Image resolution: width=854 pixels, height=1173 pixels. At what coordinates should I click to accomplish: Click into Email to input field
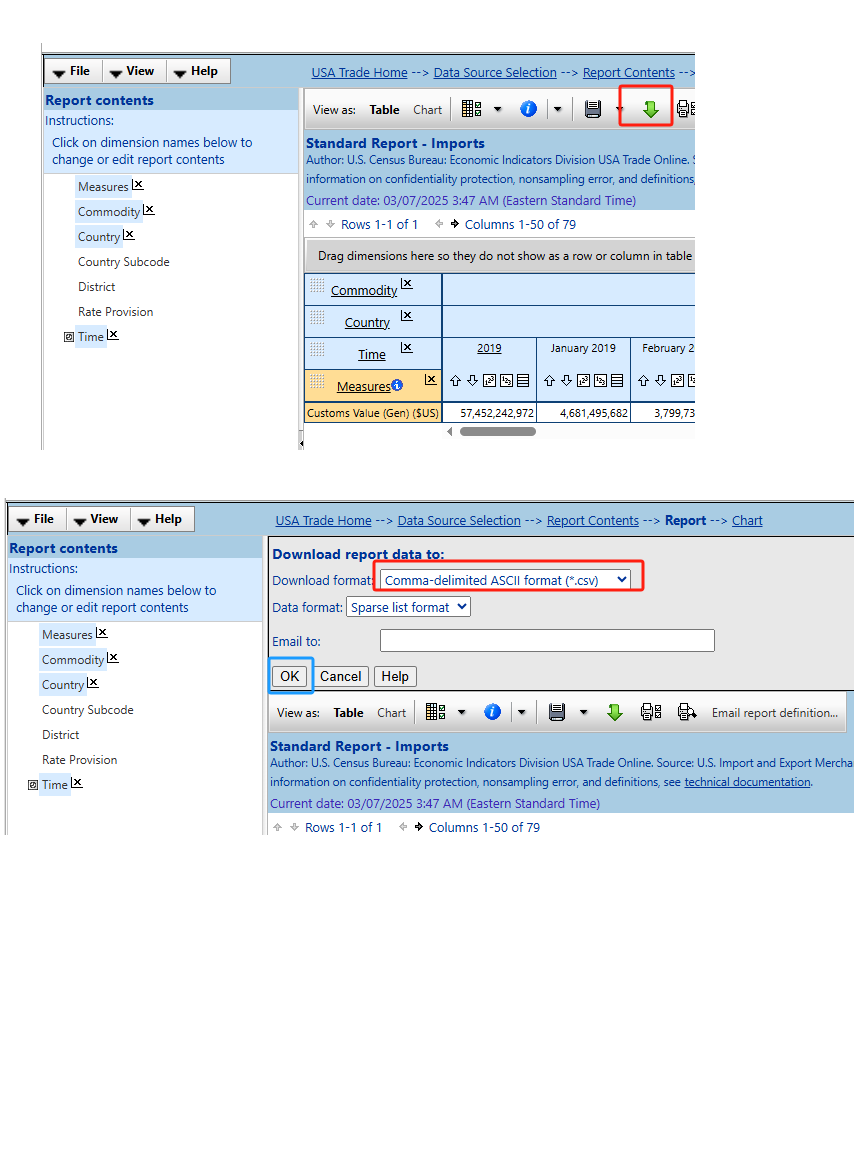pyautogui.click(x=547, y=640)
